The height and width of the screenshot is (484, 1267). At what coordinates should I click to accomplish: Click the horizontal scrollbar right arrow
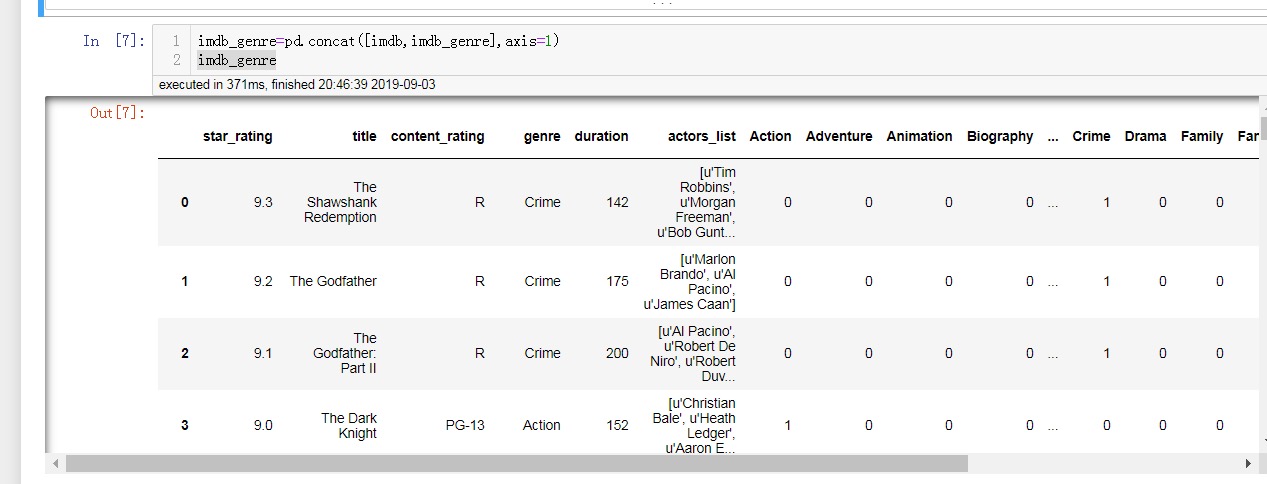tap(1247, 464)
